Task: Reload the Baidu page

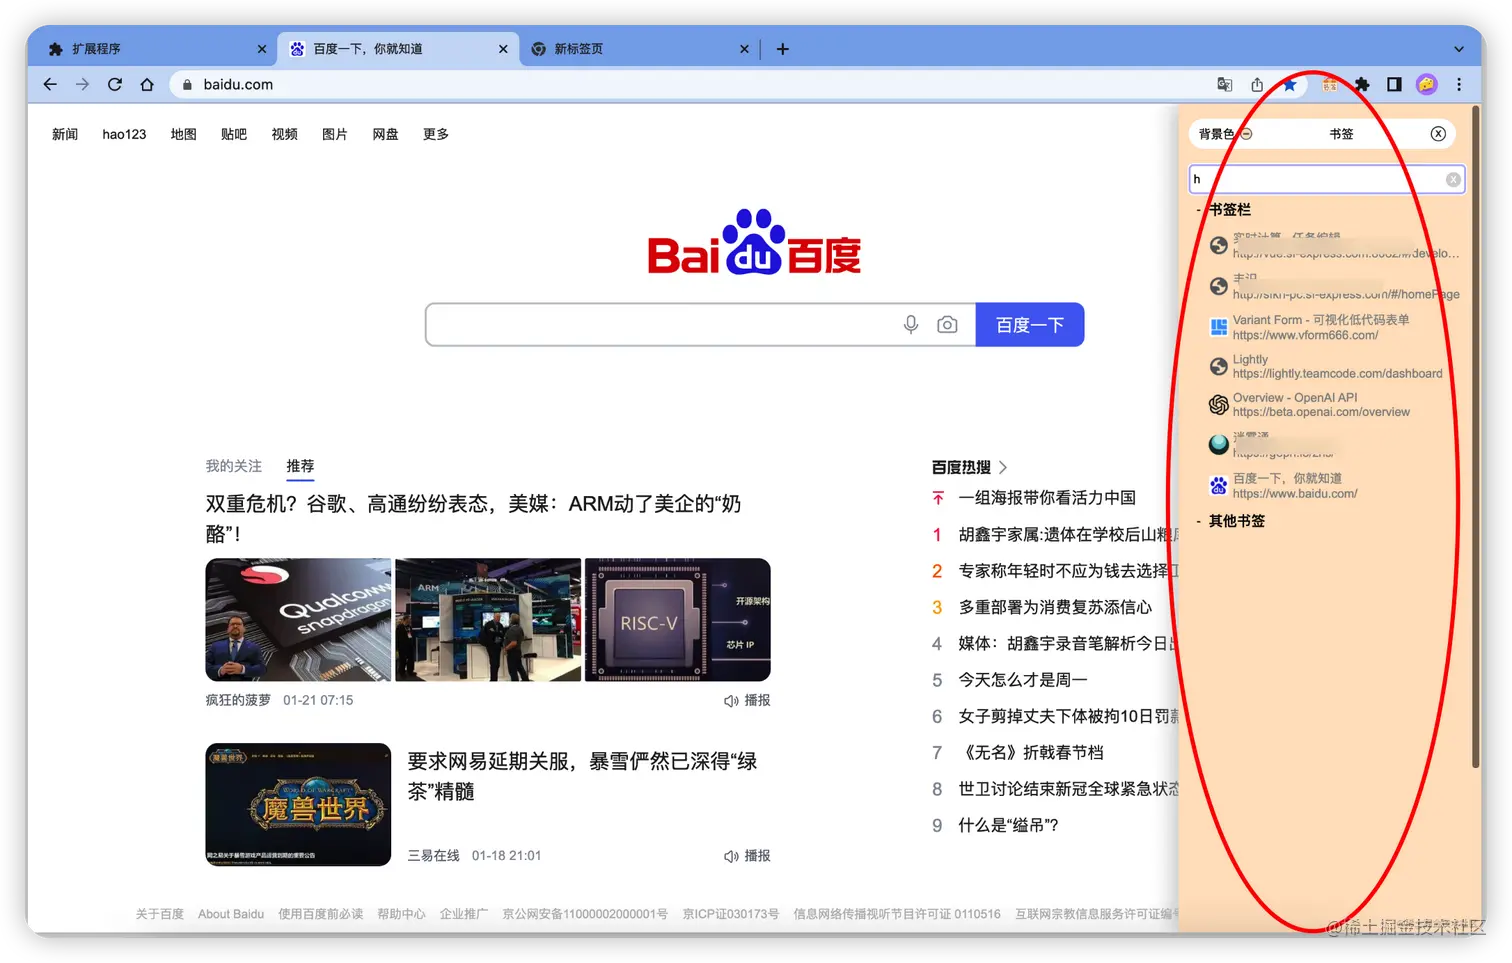Action: pos(115,85)
